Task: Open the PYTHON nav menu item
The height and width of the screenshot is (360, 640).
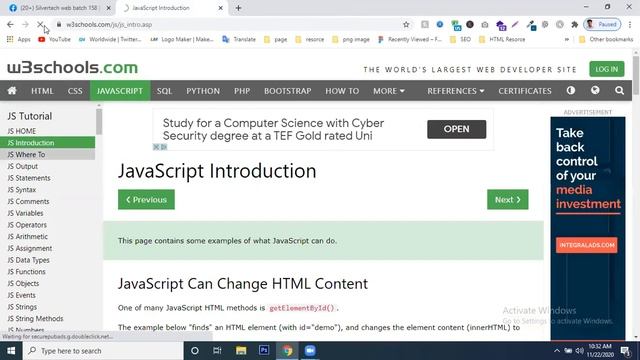Action: [203, 91]
